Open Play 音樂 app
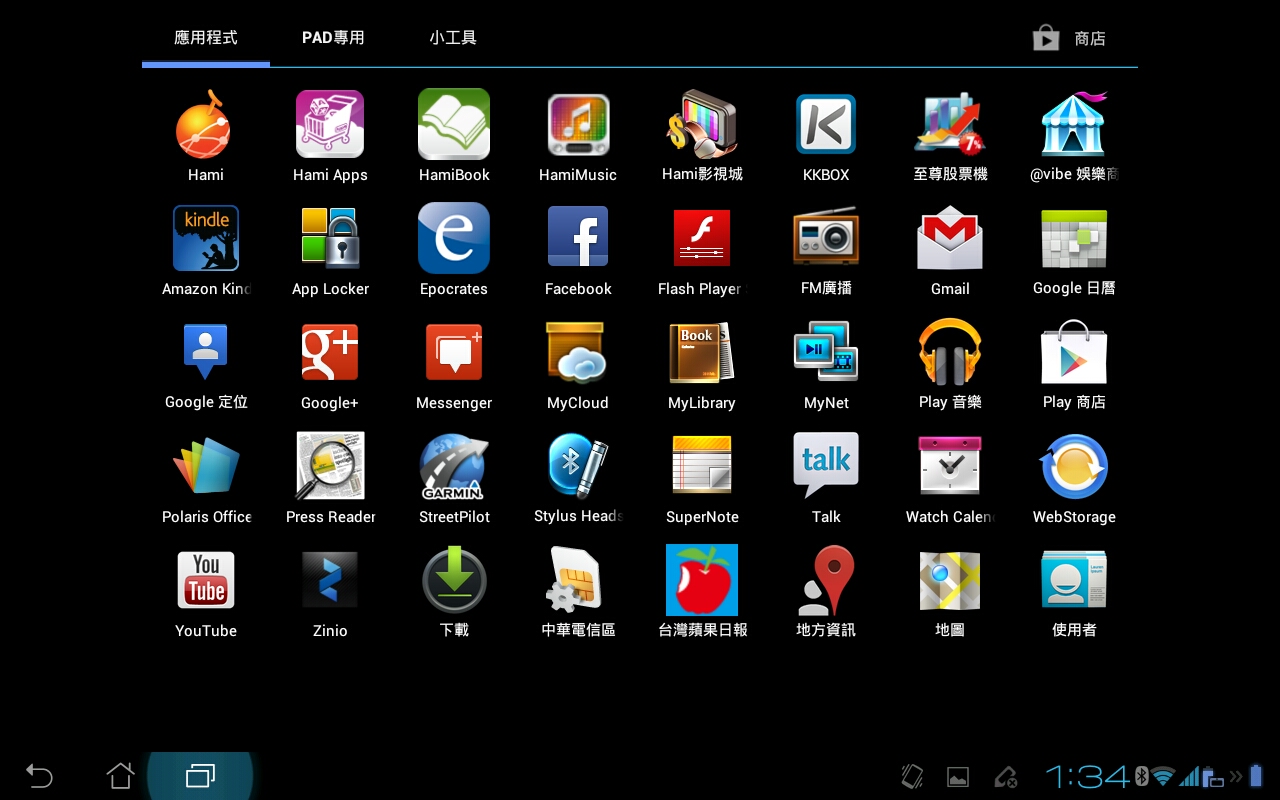The width and height of the screenshot is (1280, 800). tap(950, 352)
